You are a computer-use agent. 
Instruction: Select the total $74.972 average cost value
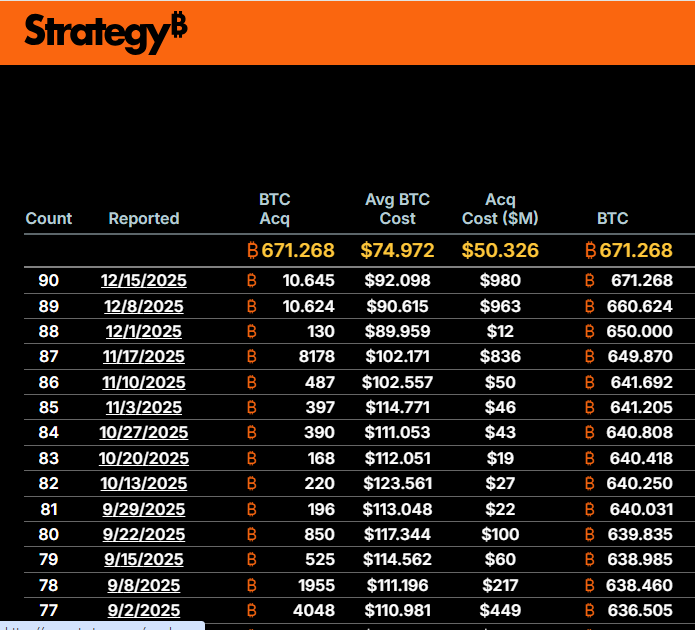397,250
